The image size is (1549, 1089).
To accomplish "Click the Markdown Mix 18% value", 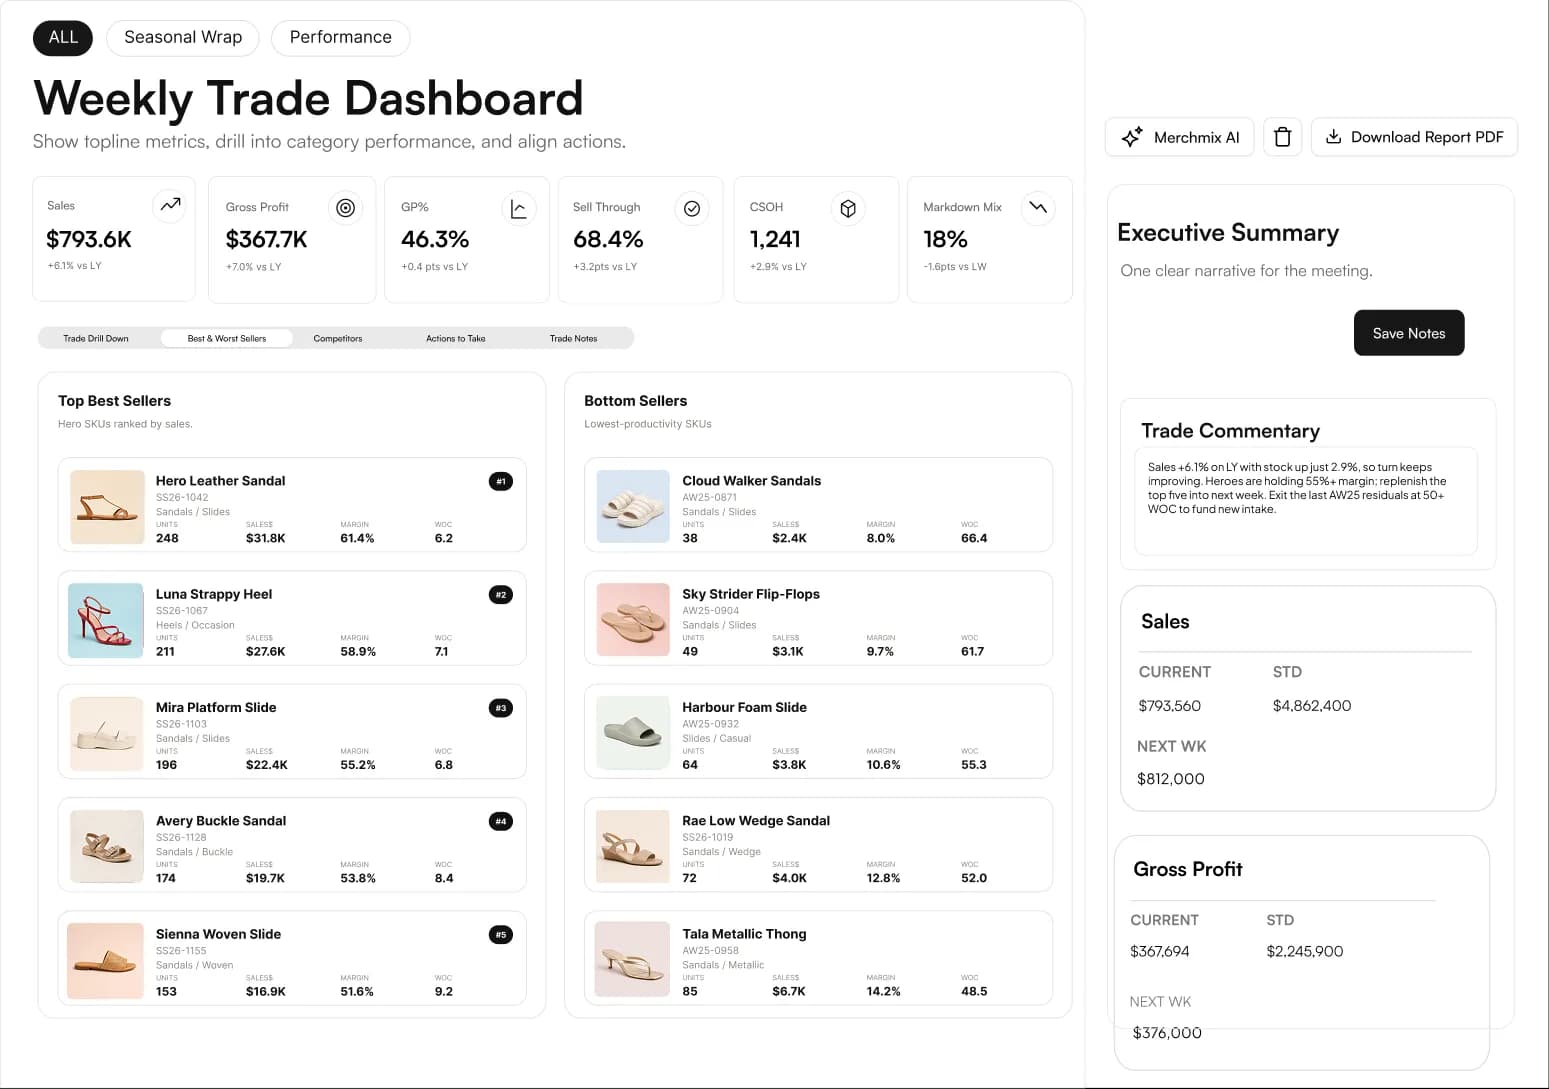I will click(945, 240).
